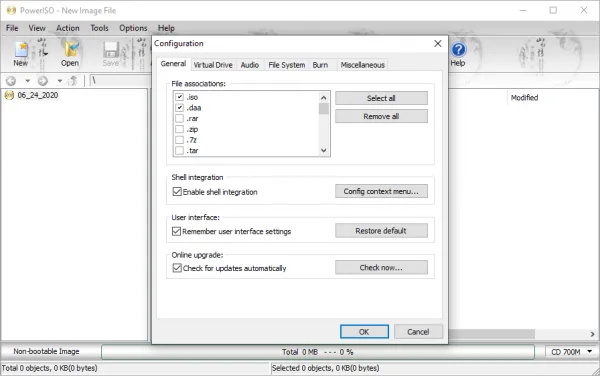
Task: Click the Selected 0 objects status text
Action: (325, 368)
